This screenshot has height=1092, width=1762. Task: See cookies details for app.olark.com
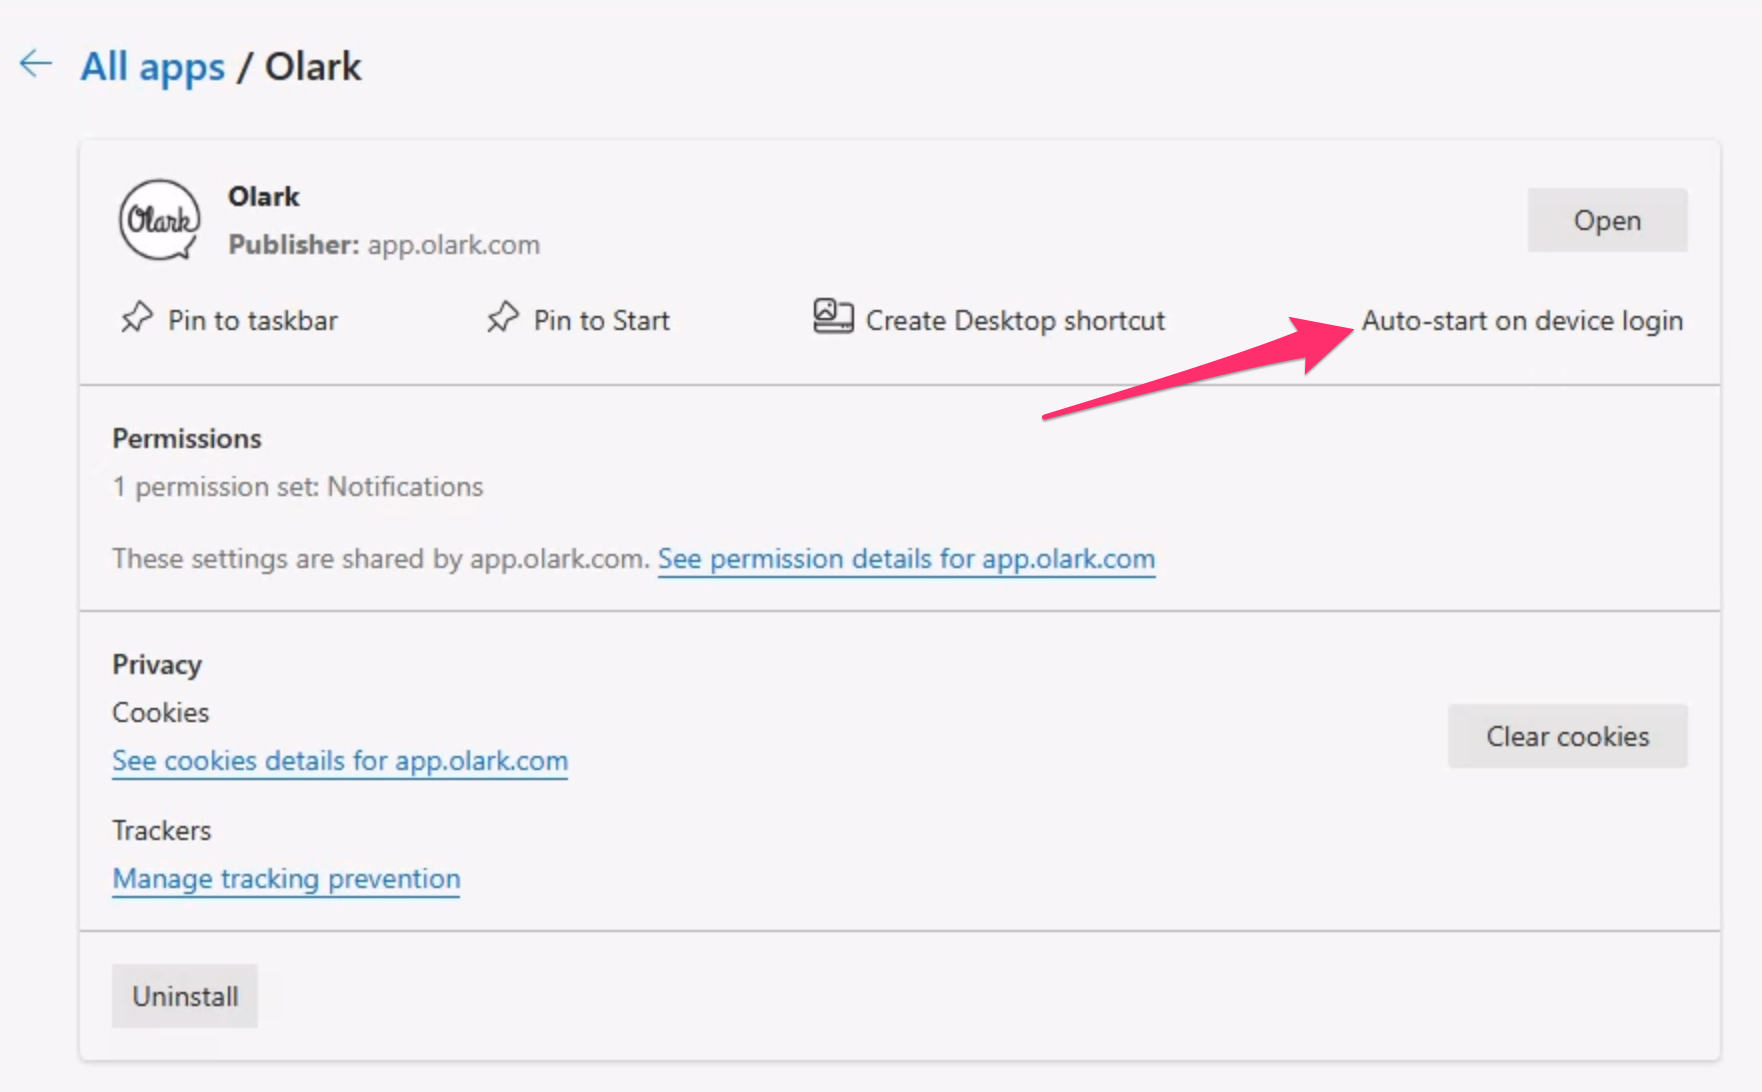click(340, 761)
